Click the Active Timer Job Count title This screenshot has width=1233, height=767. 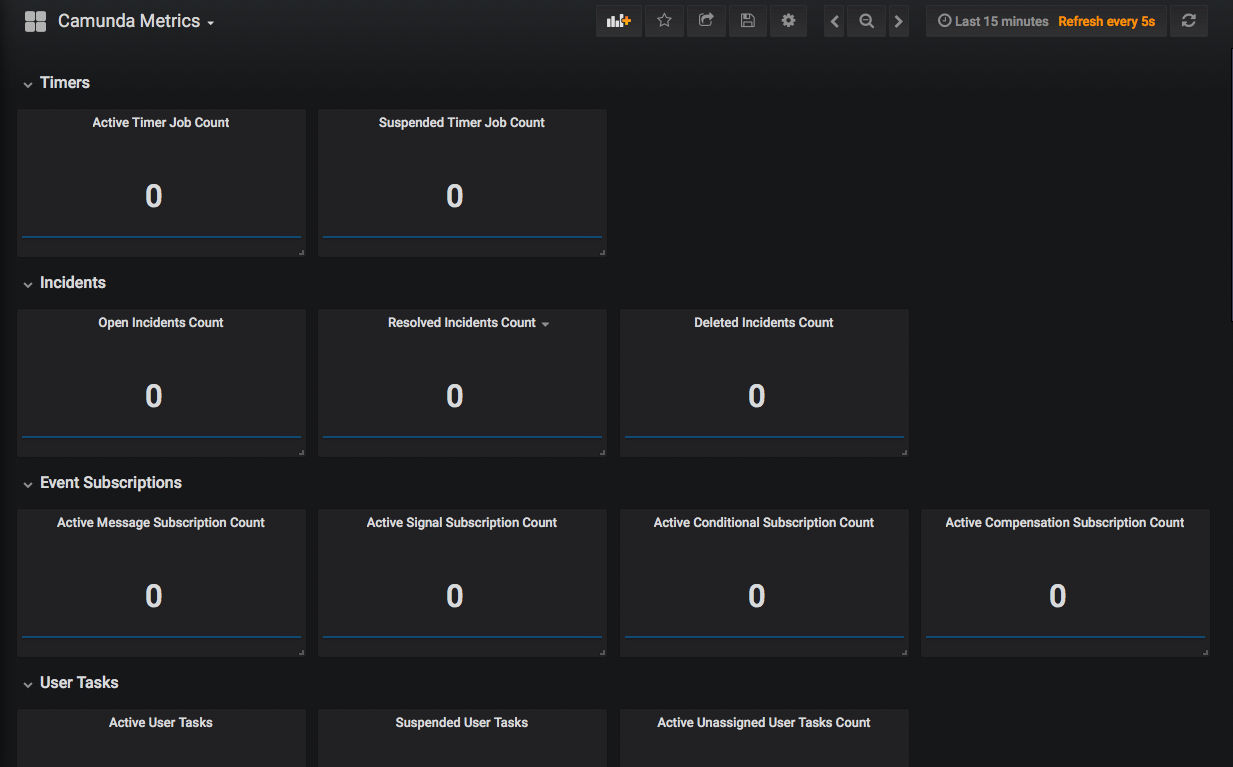(161, 122)
